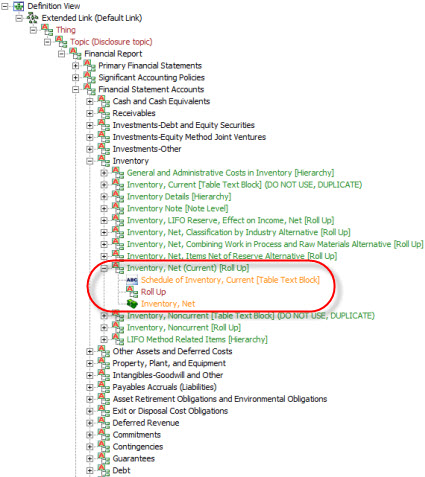Image resolution: width=425 pixels, height=477 pixels.
Task: Select Topic (Disclosure topic) item
Action: tap(111, 42)
